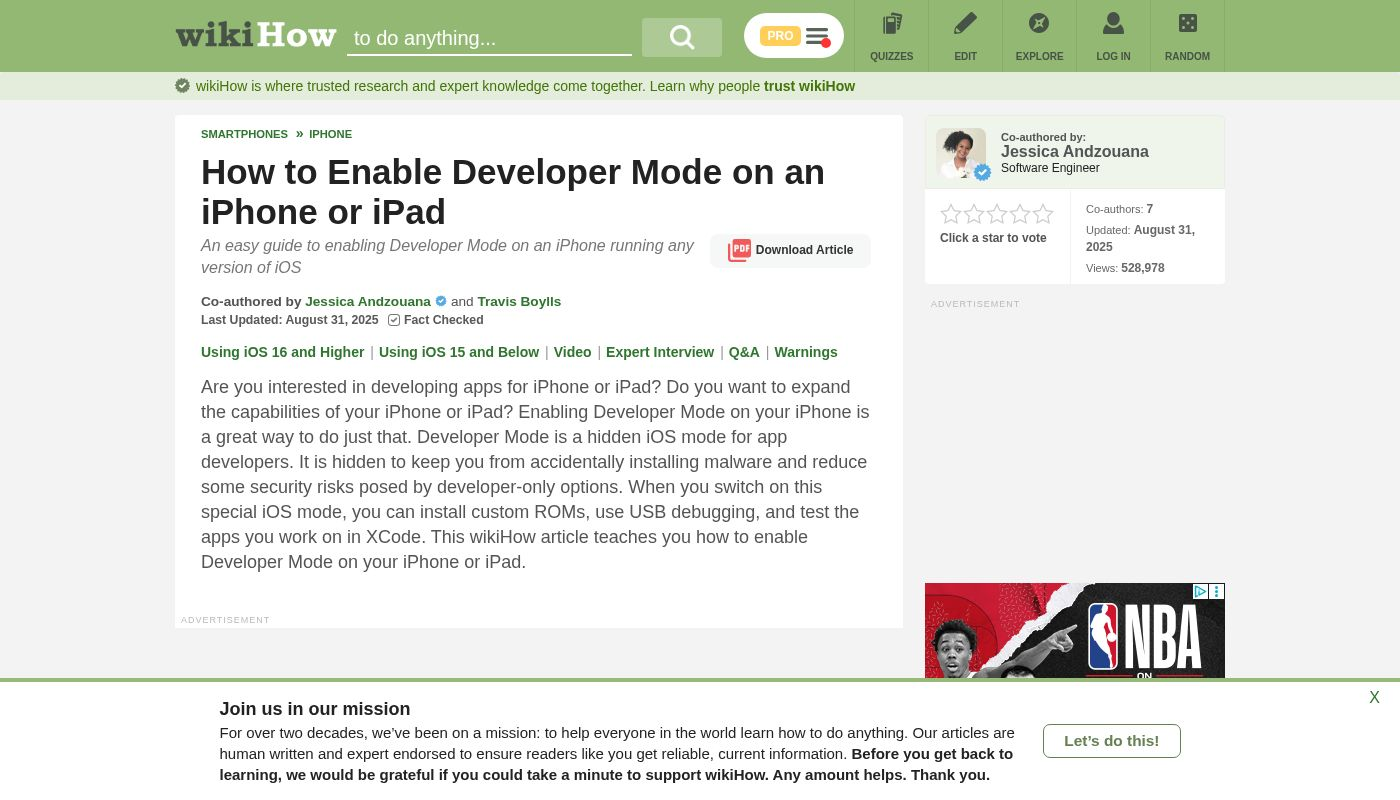Jump to Using iOS 16 and Higher section
The image size is (1400, 800).
pyautogui.click(x=282, y=352)
